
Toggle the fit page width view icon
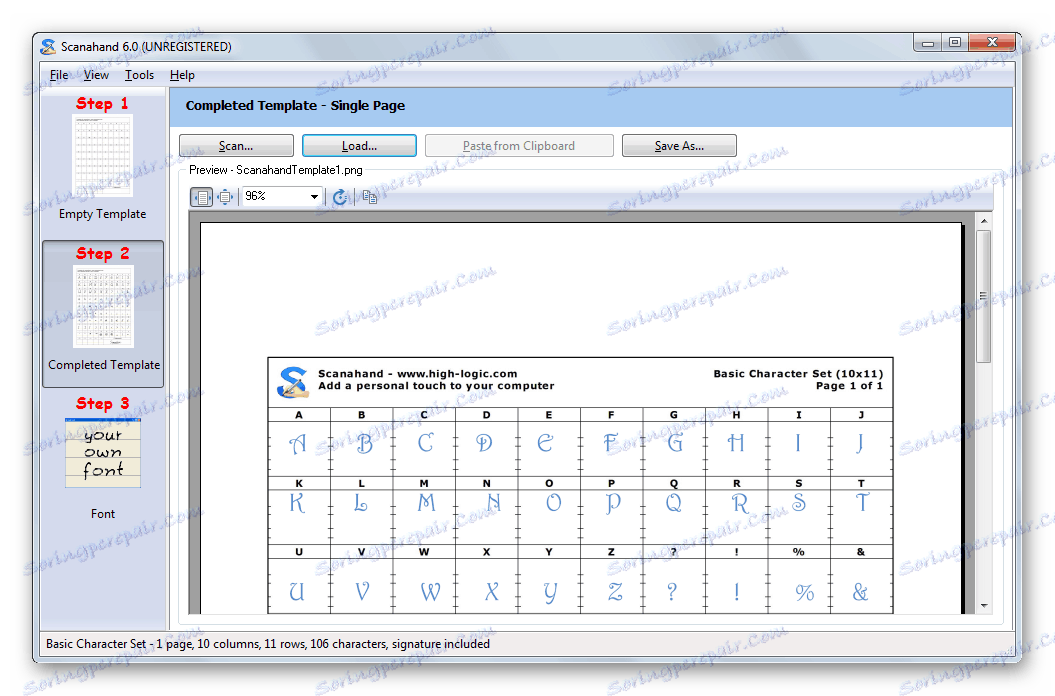point(202,197)
